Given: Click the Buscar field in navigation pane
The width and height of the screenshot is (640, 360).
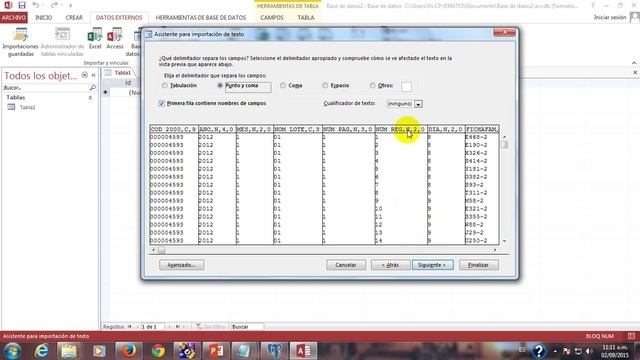Looking at the screenshot, I should coord(45,88).
